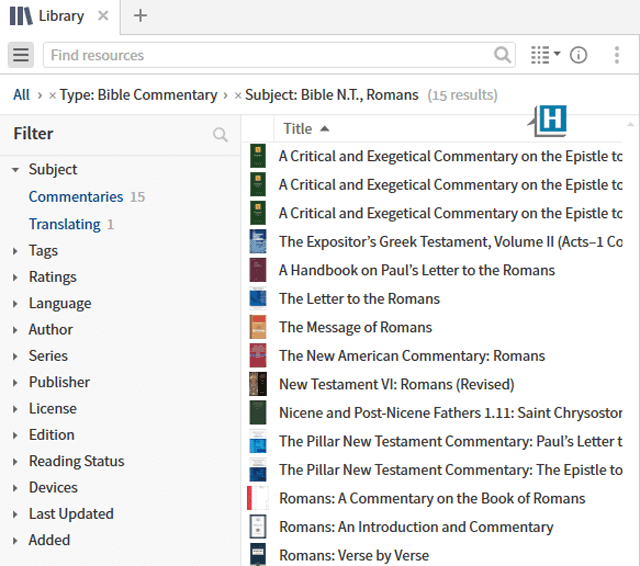
Task: Open The Letter to the Romans
Action: pyautogui.click(x=359, y=299)
